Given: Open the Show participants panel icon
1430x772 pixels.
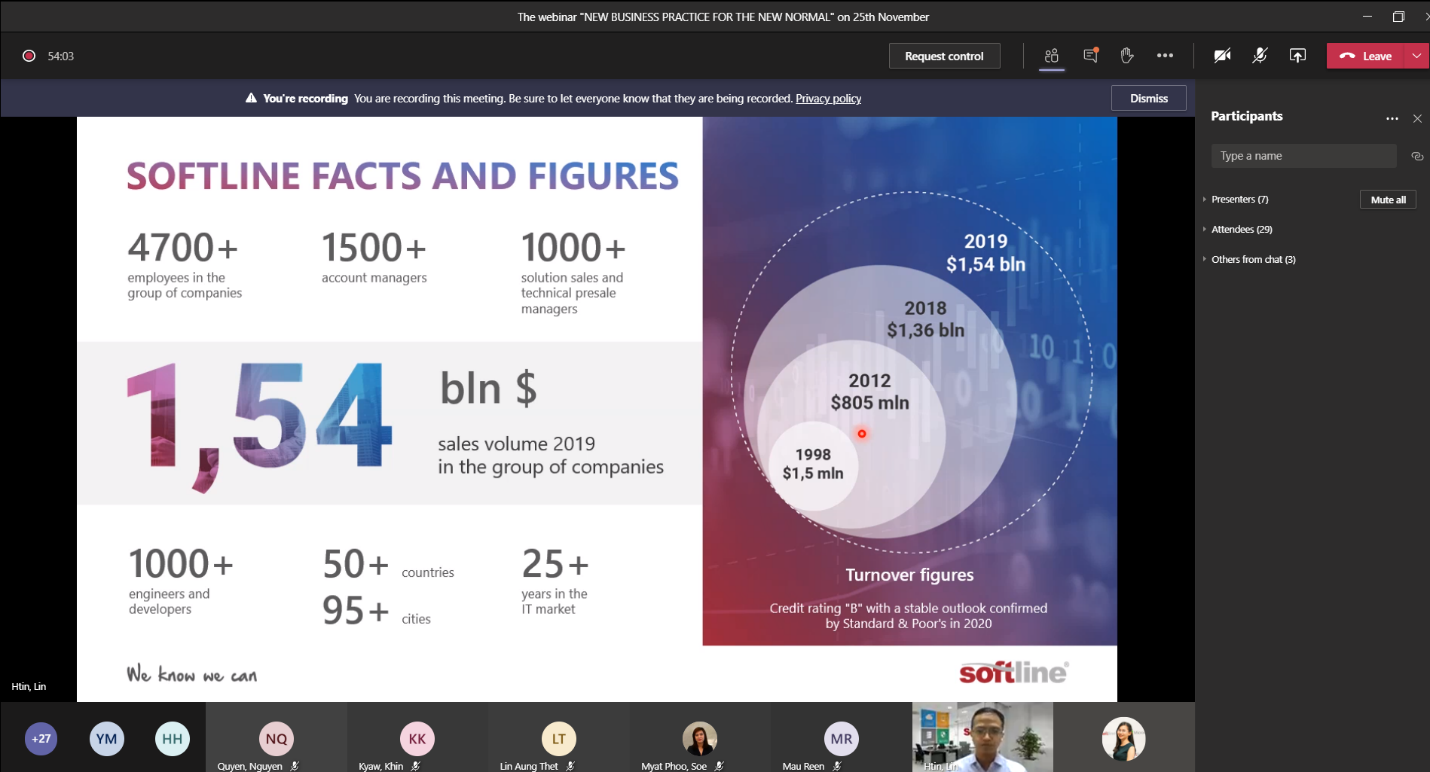Looking at the screenshot, I should pos(1051,56).
